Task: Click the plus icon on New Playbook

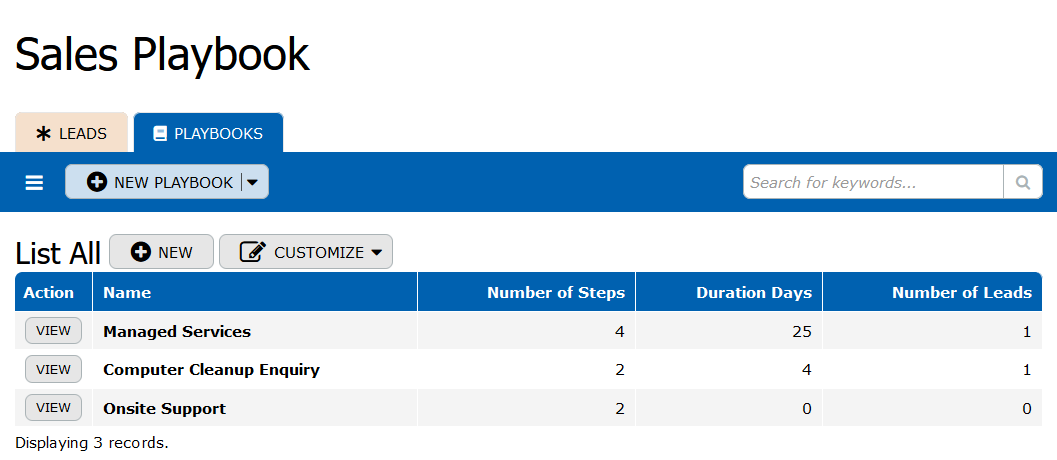Action: pyautogui.click(x=97, y=182)
